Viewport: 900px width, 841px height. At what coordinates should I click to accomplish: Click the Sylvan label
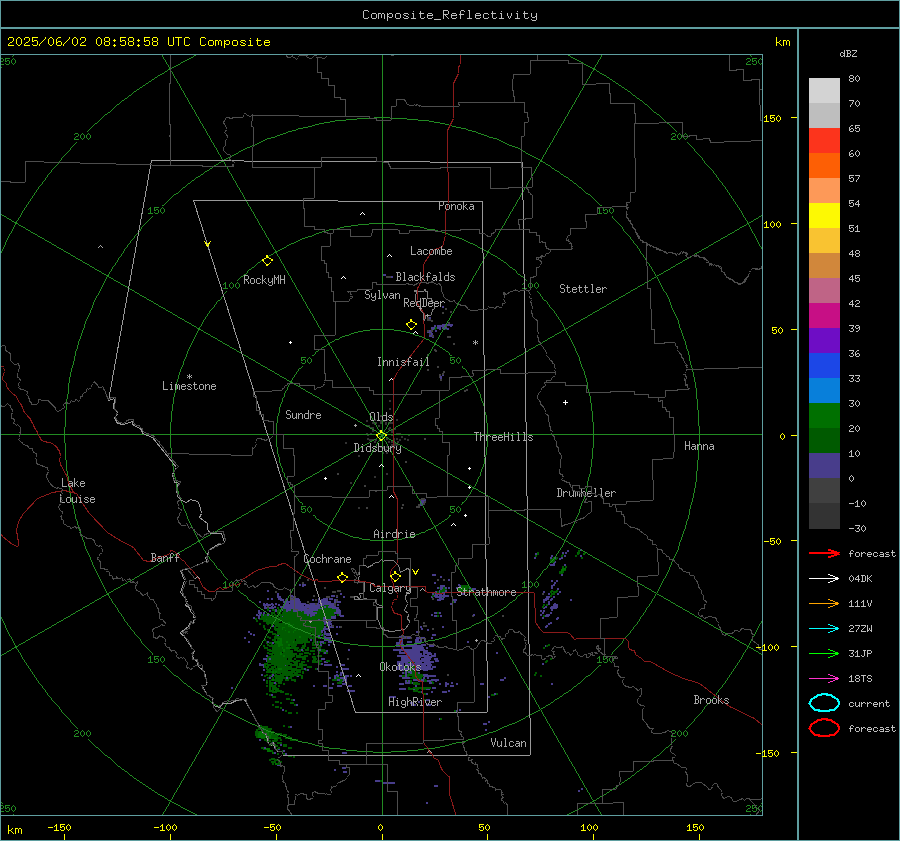[382, 295]
